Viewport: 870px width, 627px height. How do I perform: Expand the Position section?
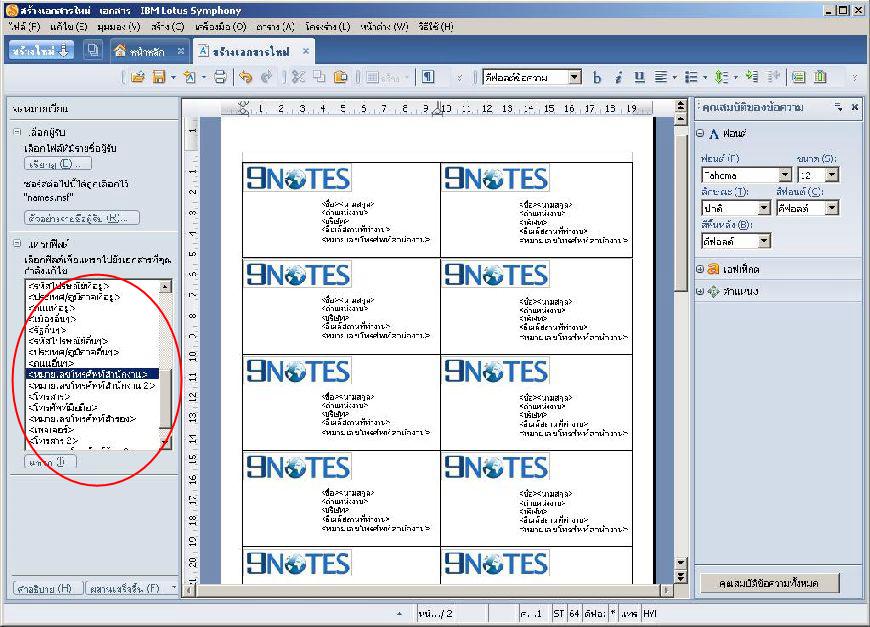700,291
